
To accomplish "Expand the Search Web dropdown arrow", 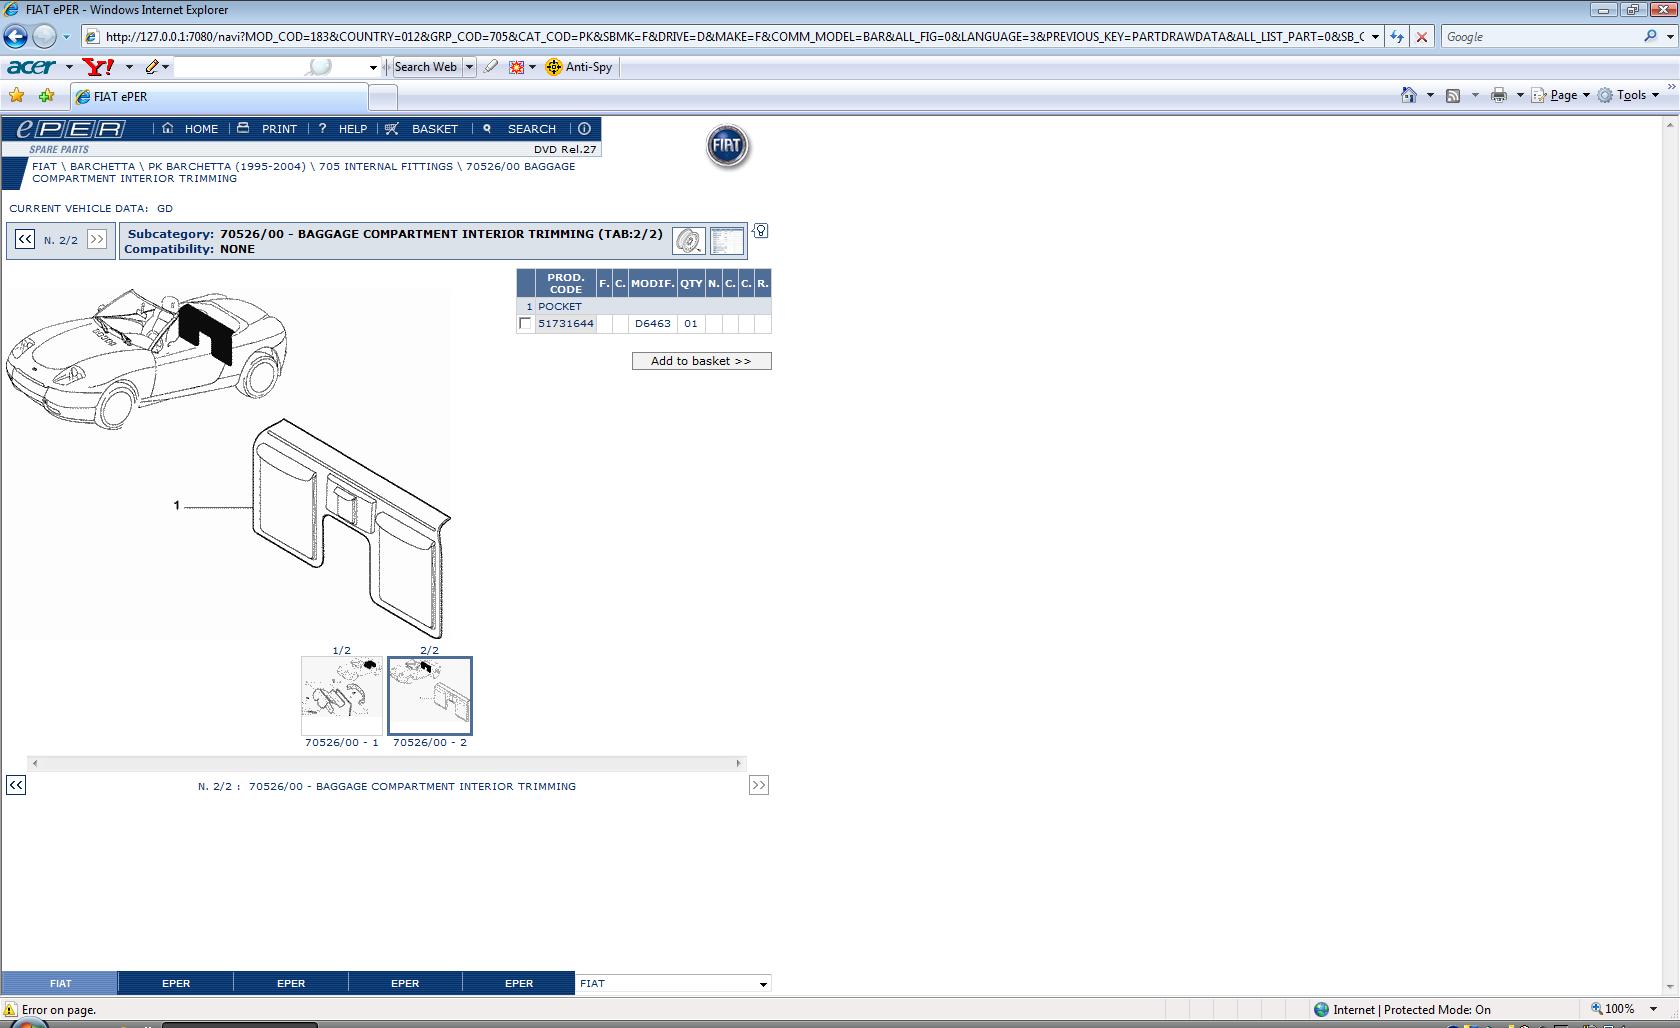I will click(x=469, y=67).
